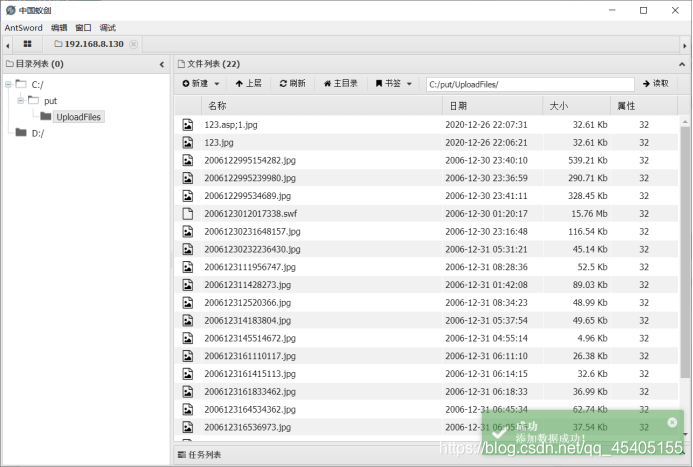Viewport: 693px width, 467px height.
Task: Sort by the 大小 column header
Action: point(576,106)
